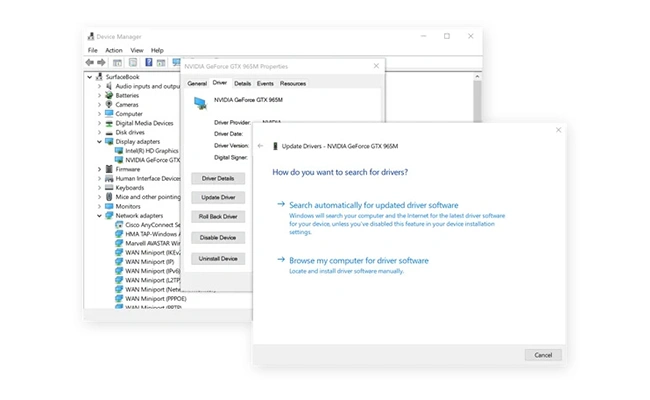The height and width of the screenshot is (400, 650).
Task: Switch to the General tab in Properties
Action: coord(197,83)
